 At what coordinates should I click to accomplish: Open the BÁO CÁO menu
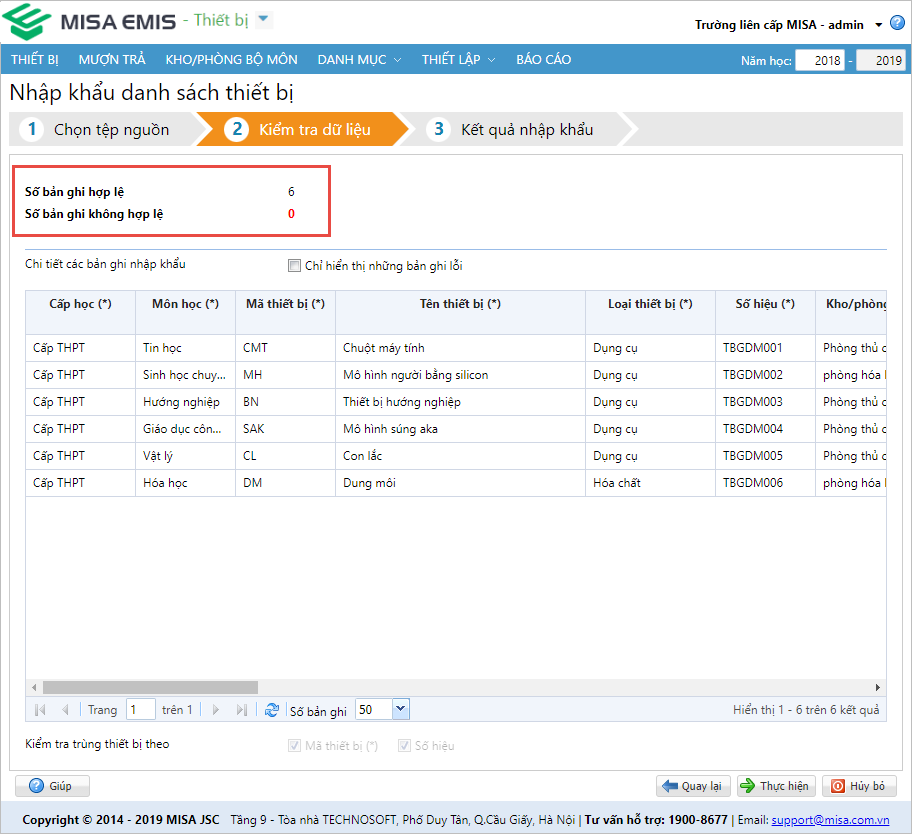pos(543,59)
